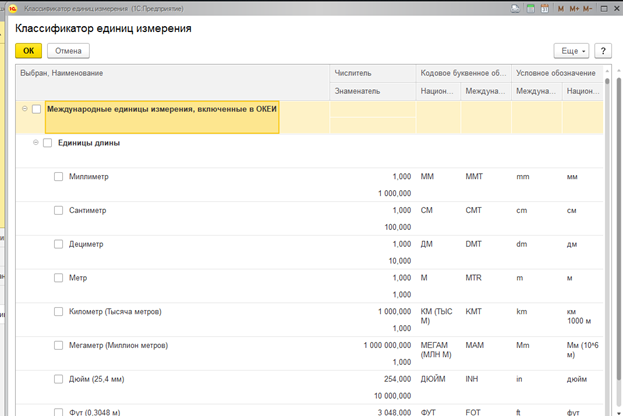
Task: Tick the checkbox next to Метр
Action: coord(58,278)
